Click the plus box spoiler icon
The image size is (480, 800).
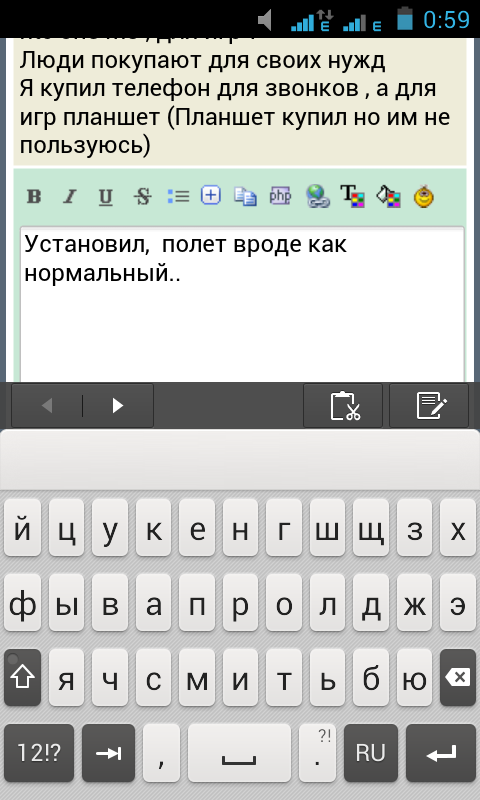[211, 195]
